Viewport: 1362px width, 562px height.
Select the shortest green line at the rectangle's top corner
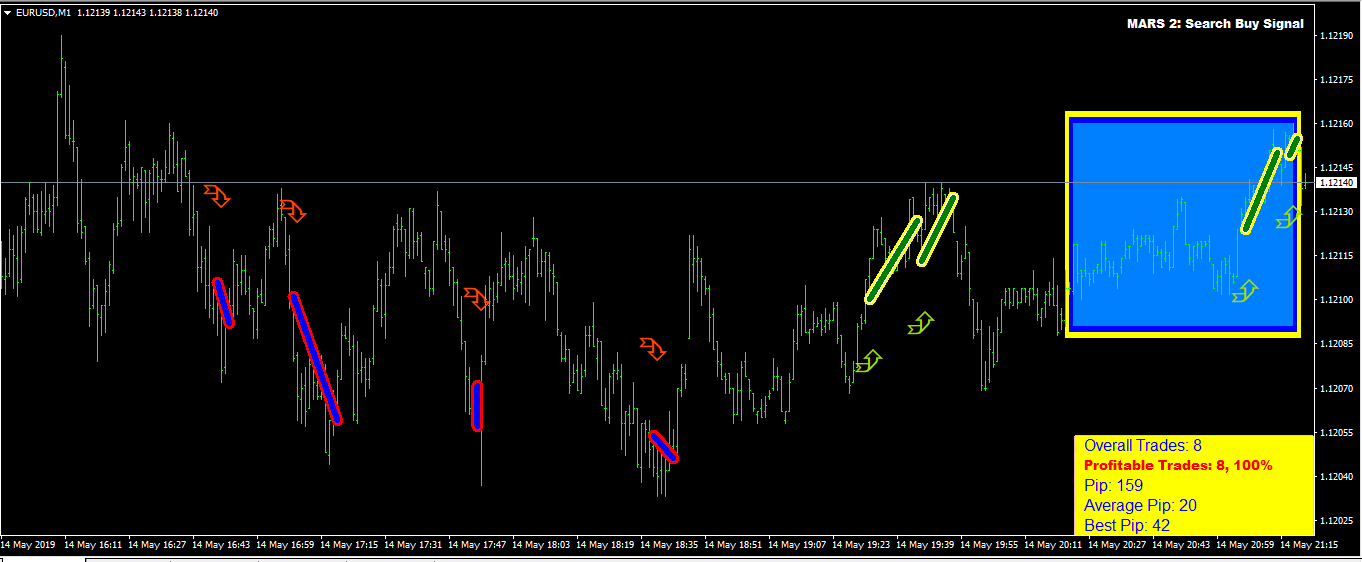point(1294,146)
